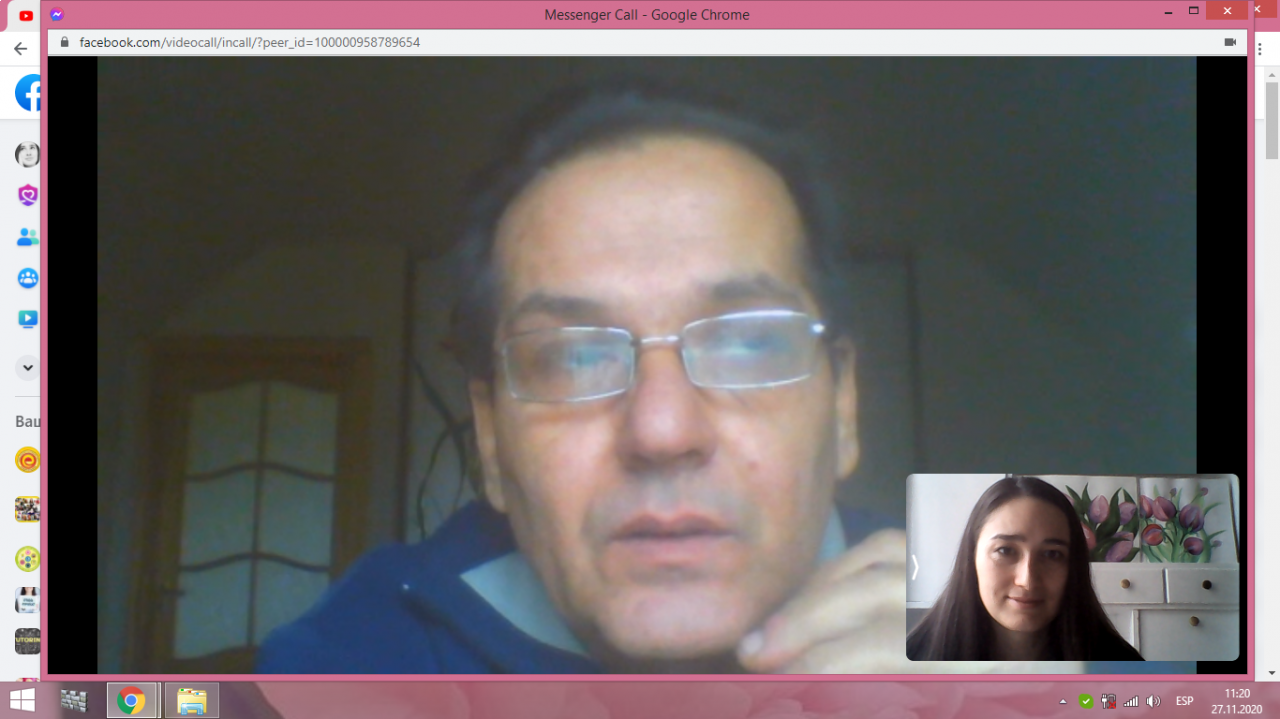Image resolution: width=1280 pixels, height=719 pixels.
Task: Open network signal tray icon
Action: coord(1131,701)
